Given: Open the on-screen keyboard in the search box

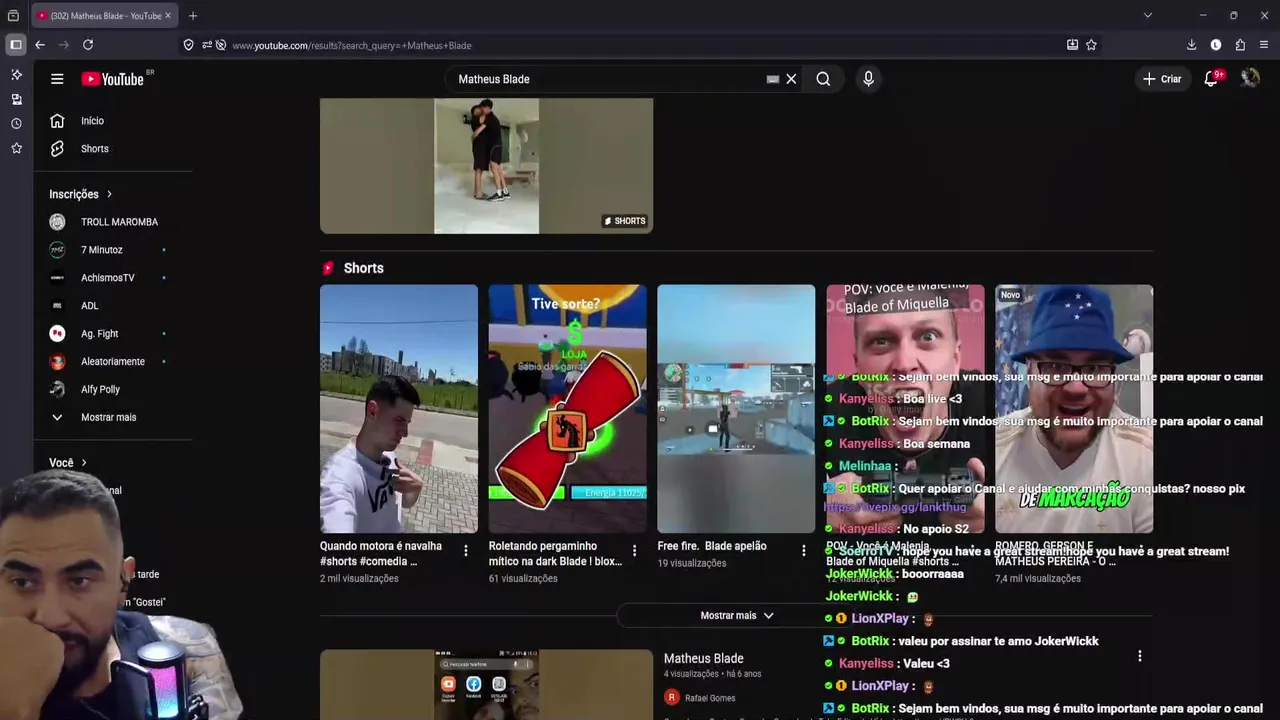Looking at the screenshot, I should 772,79.
